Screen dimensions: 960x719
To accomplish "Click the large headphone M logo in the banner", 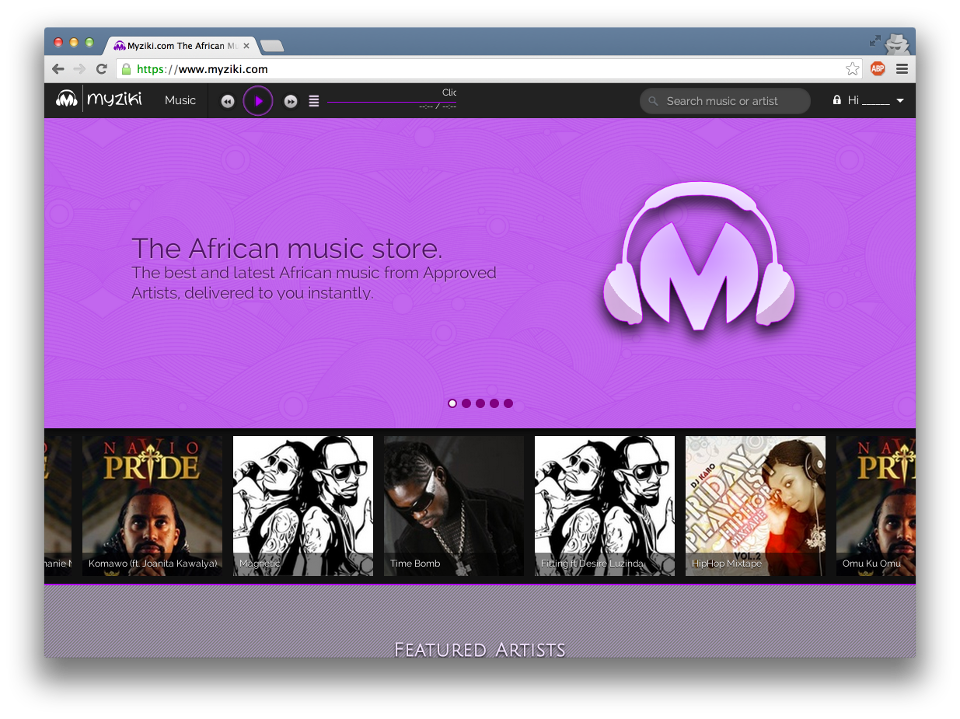I will click(699, 256).
